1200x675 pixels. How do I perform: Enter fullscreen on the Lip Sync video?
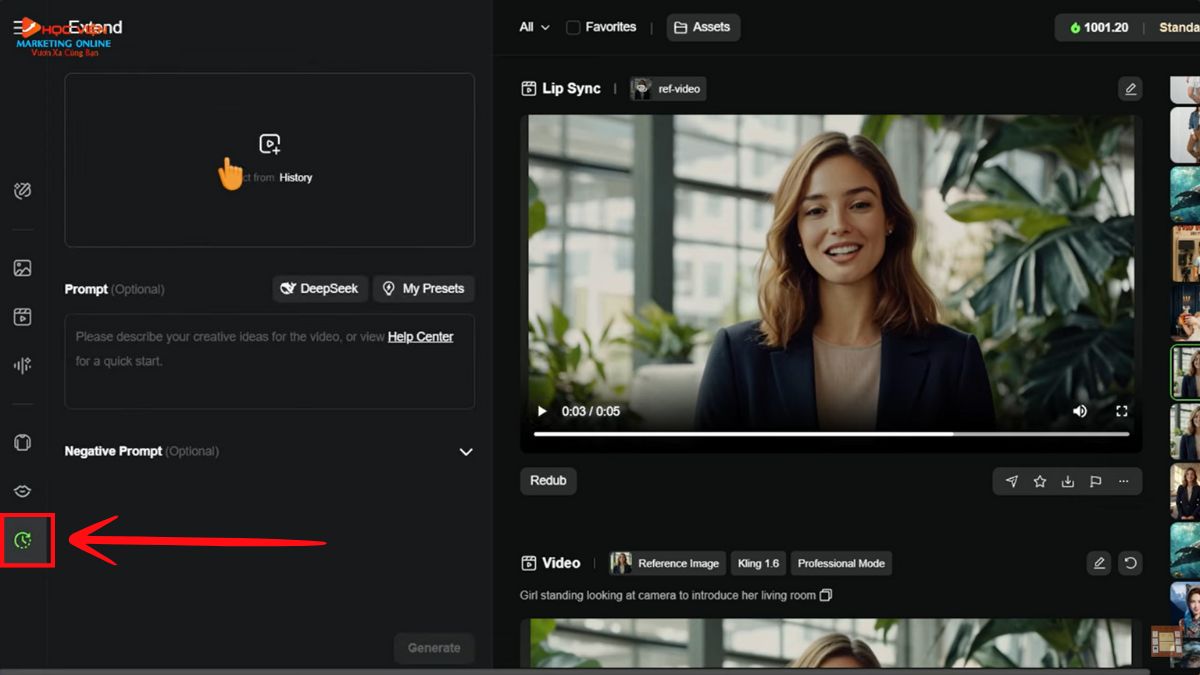point(1122,411)
